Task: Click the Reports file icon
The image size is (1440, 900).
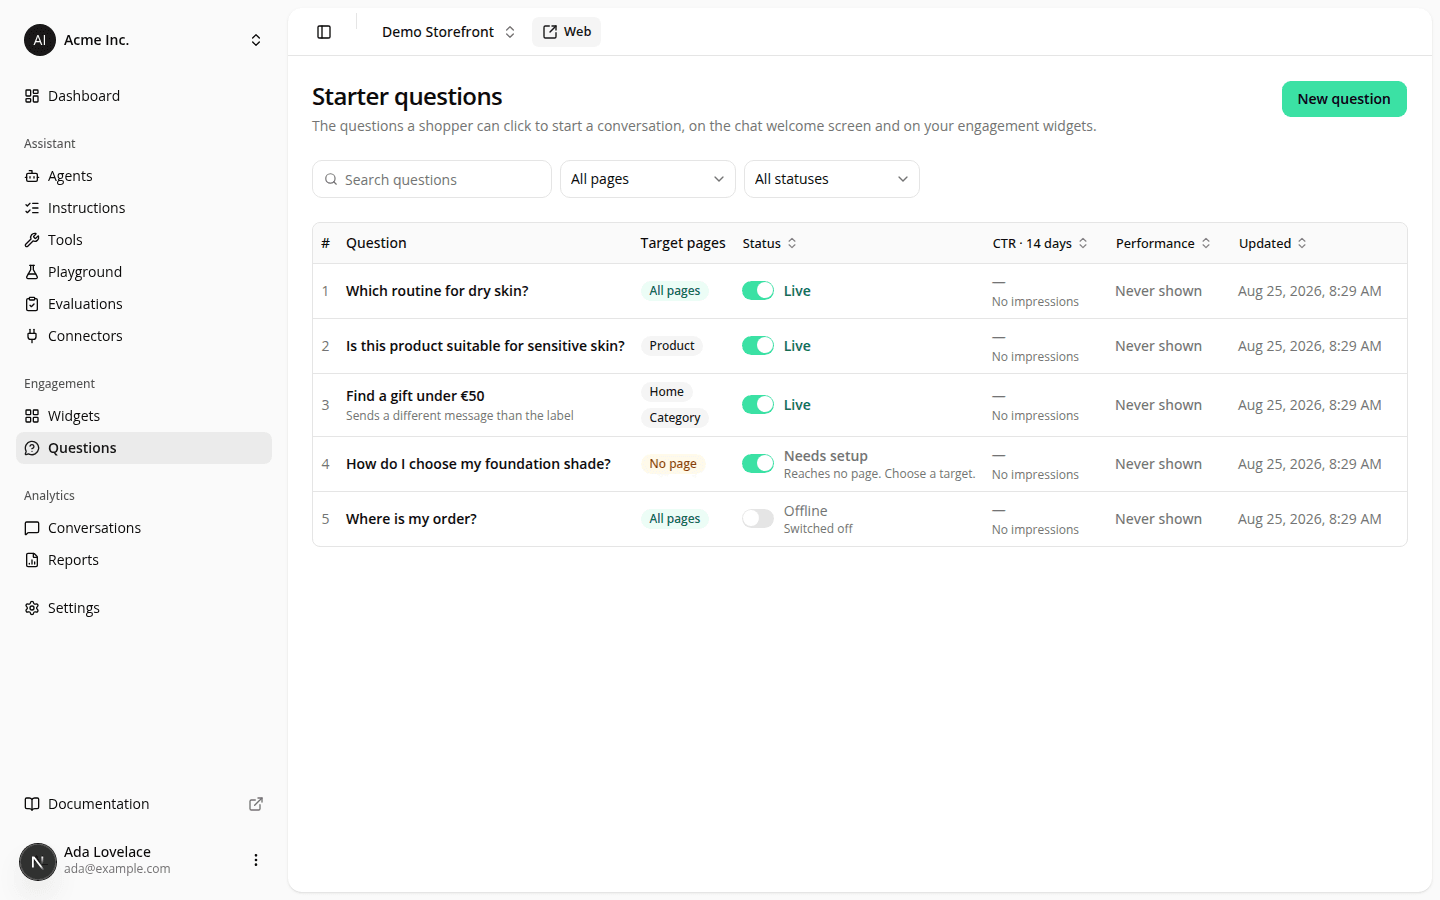Action: [x=32, y=560]
